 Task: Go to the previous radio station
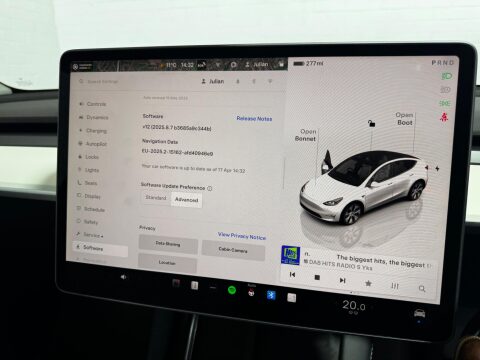292,275
